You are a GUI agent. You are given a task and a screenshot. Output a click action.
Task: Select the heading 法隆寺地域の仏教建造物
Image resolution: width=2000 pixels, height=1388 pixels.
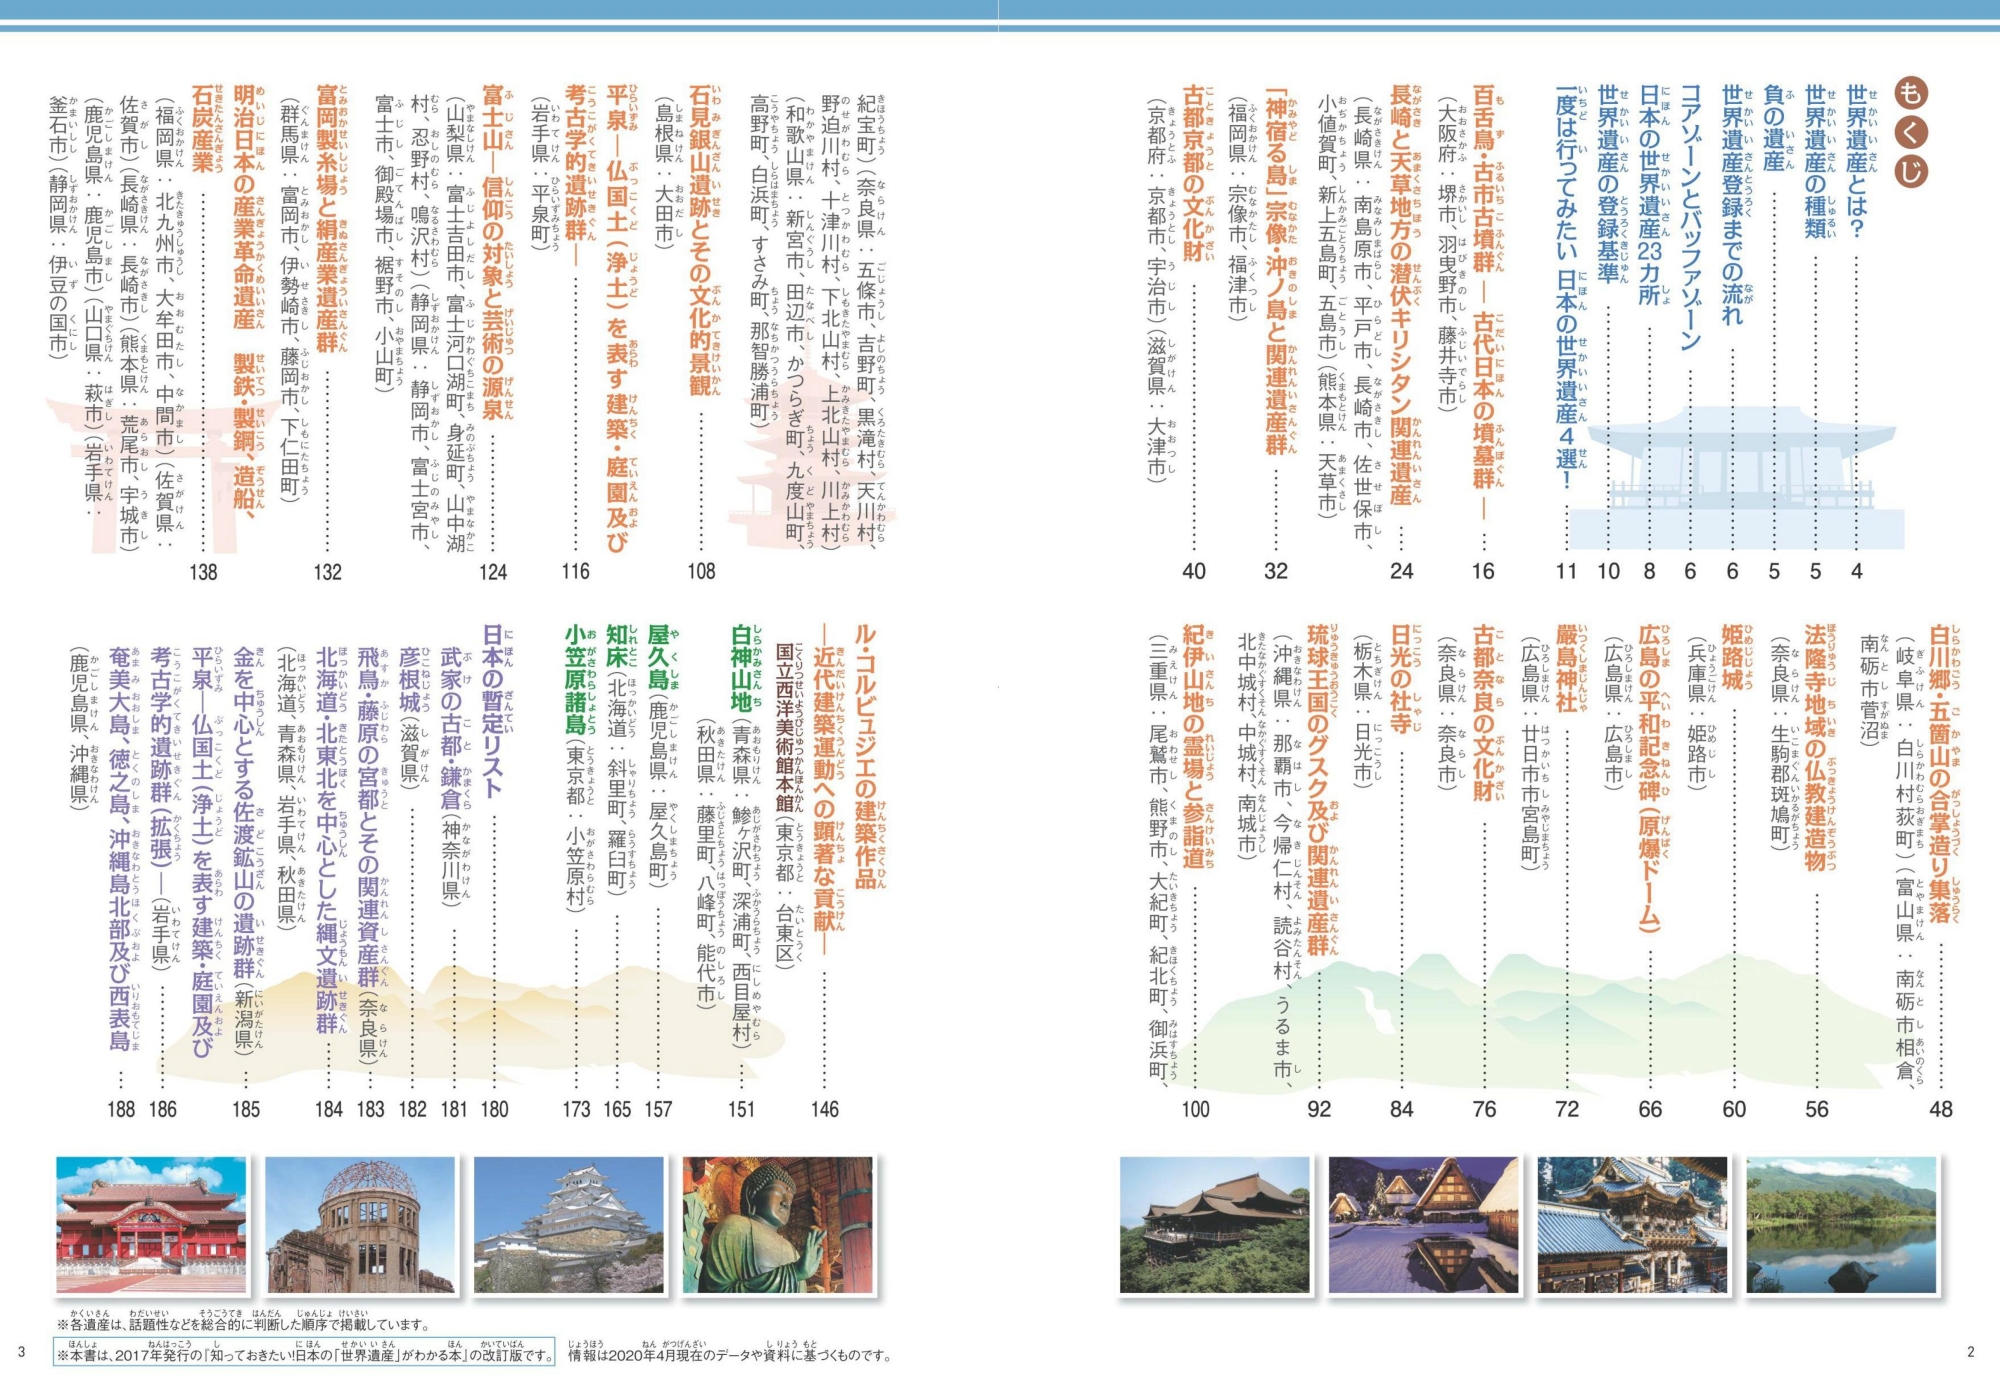pyautogui.click(x=1816, y=747)
